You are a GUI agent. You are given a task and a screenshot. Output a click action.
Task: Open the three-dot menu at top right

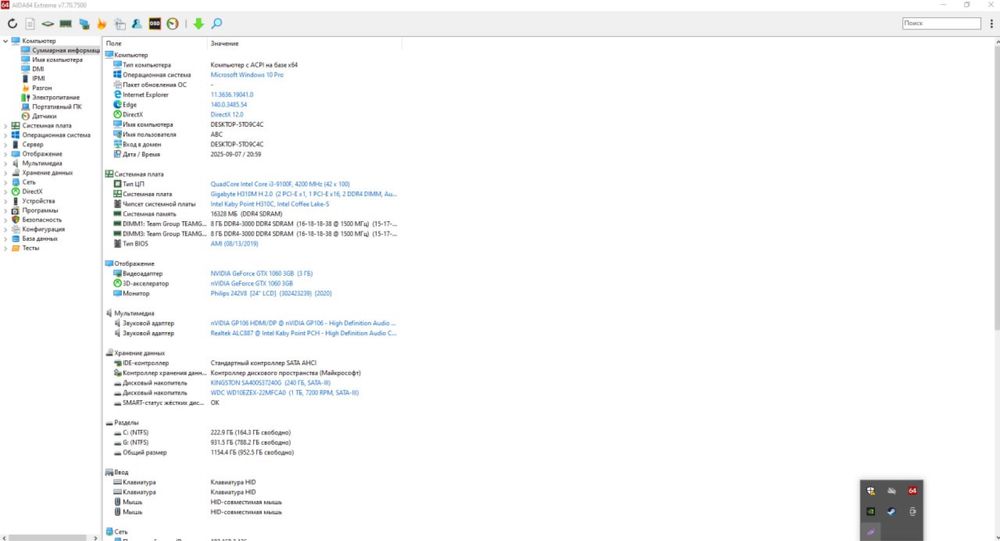pyautogui.click(x=991, y=23)
